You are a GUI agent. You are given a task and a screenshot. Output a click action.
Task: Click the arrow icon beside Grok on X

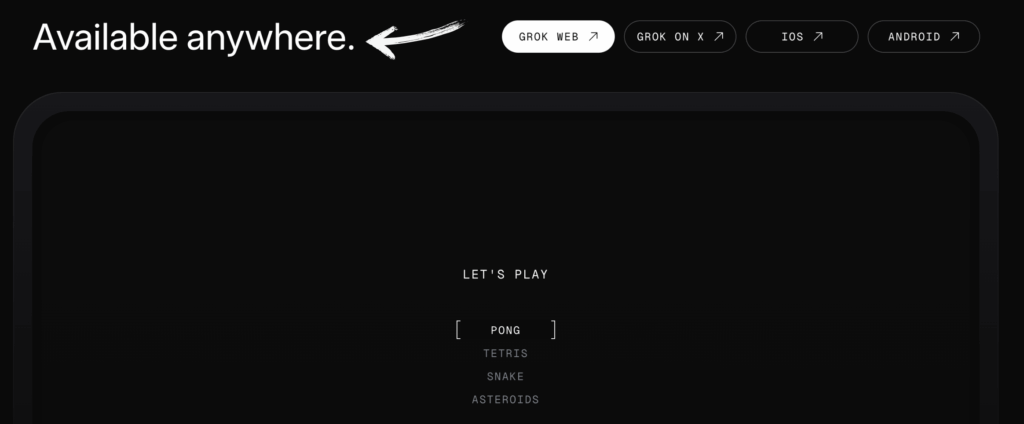(x=718, y=37)
